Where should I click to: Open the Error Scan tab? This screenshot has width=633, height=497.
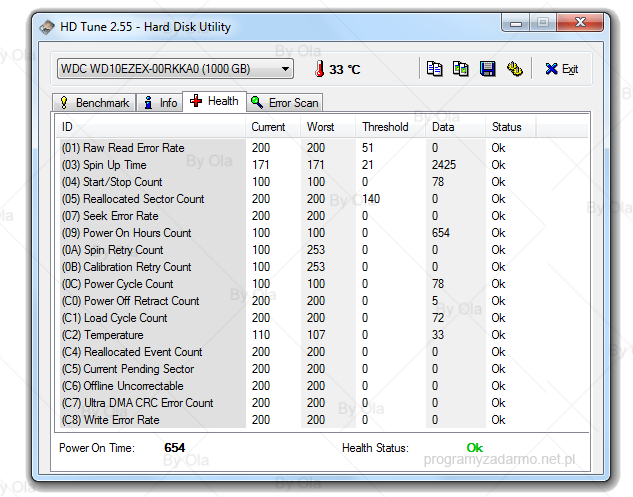(x=285, y=103)
